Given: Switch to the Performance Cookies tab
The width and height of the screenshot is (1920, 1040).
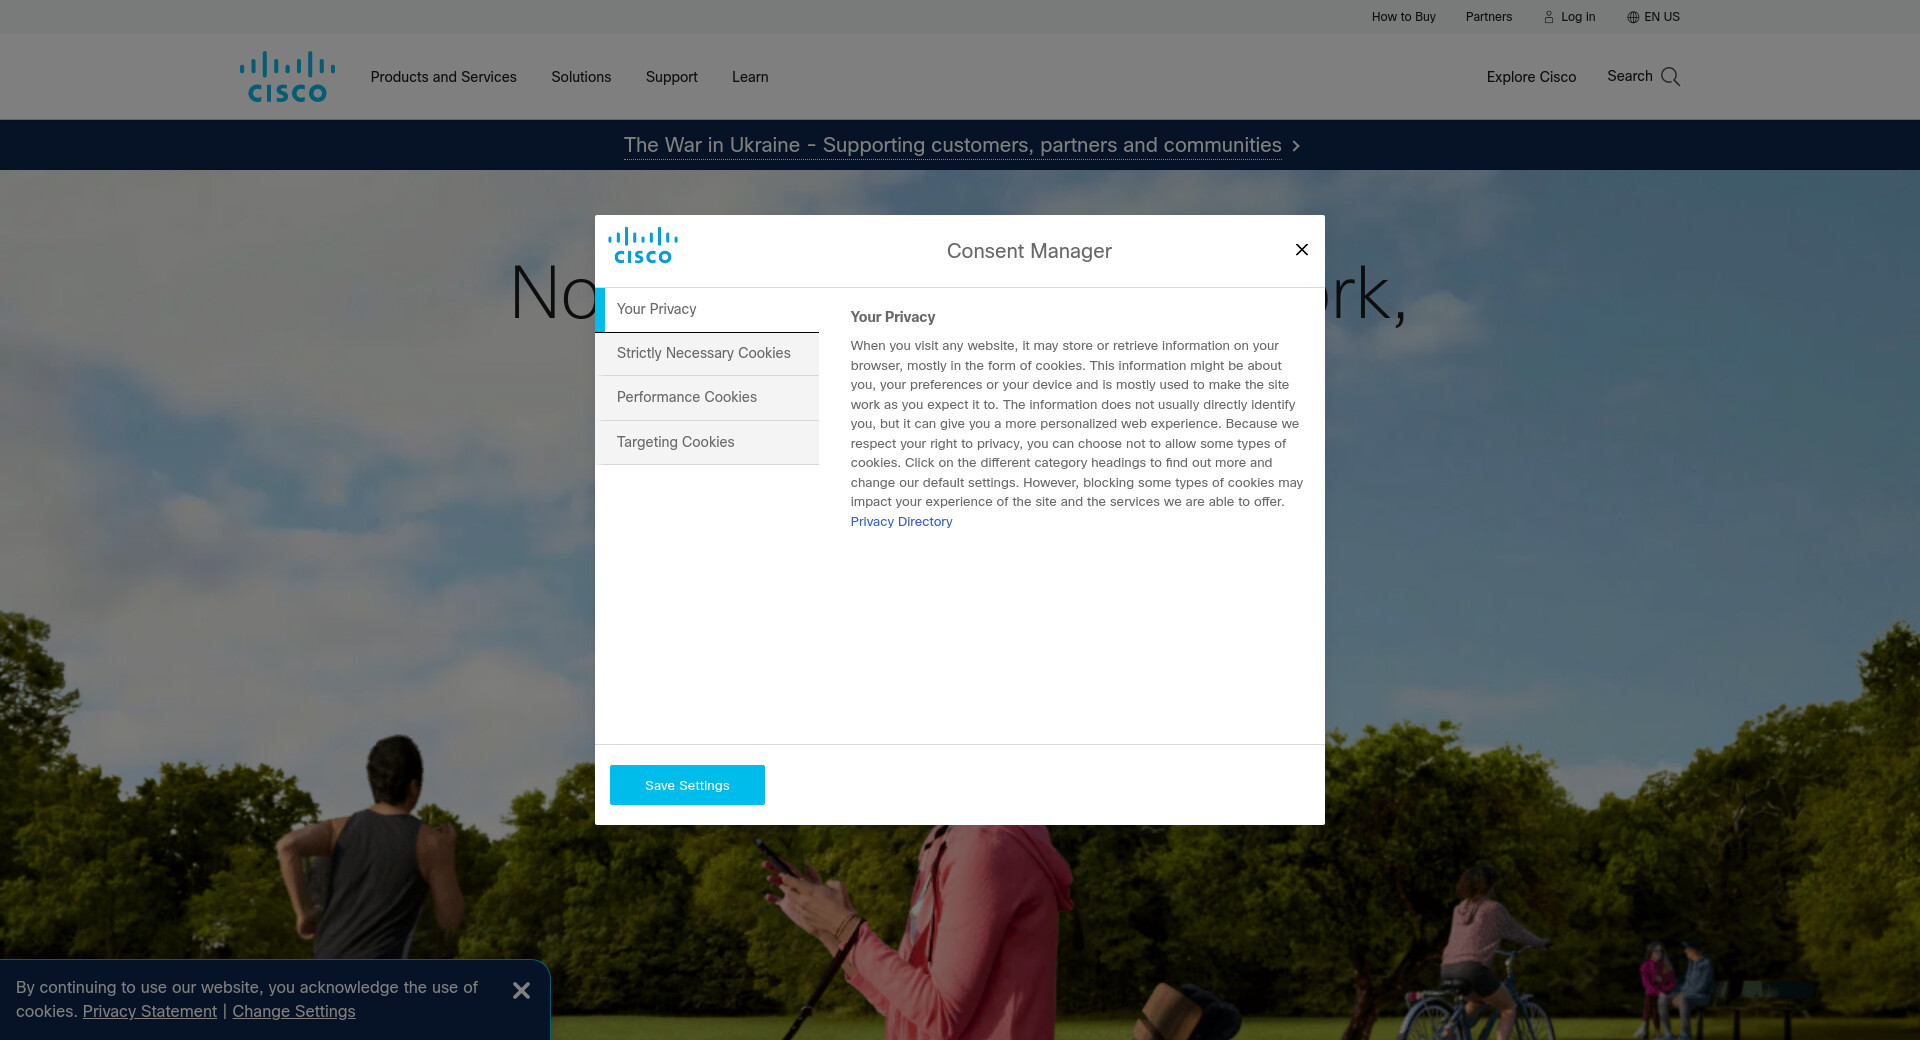Looking at the screenshot, I should tap(707, 398).
